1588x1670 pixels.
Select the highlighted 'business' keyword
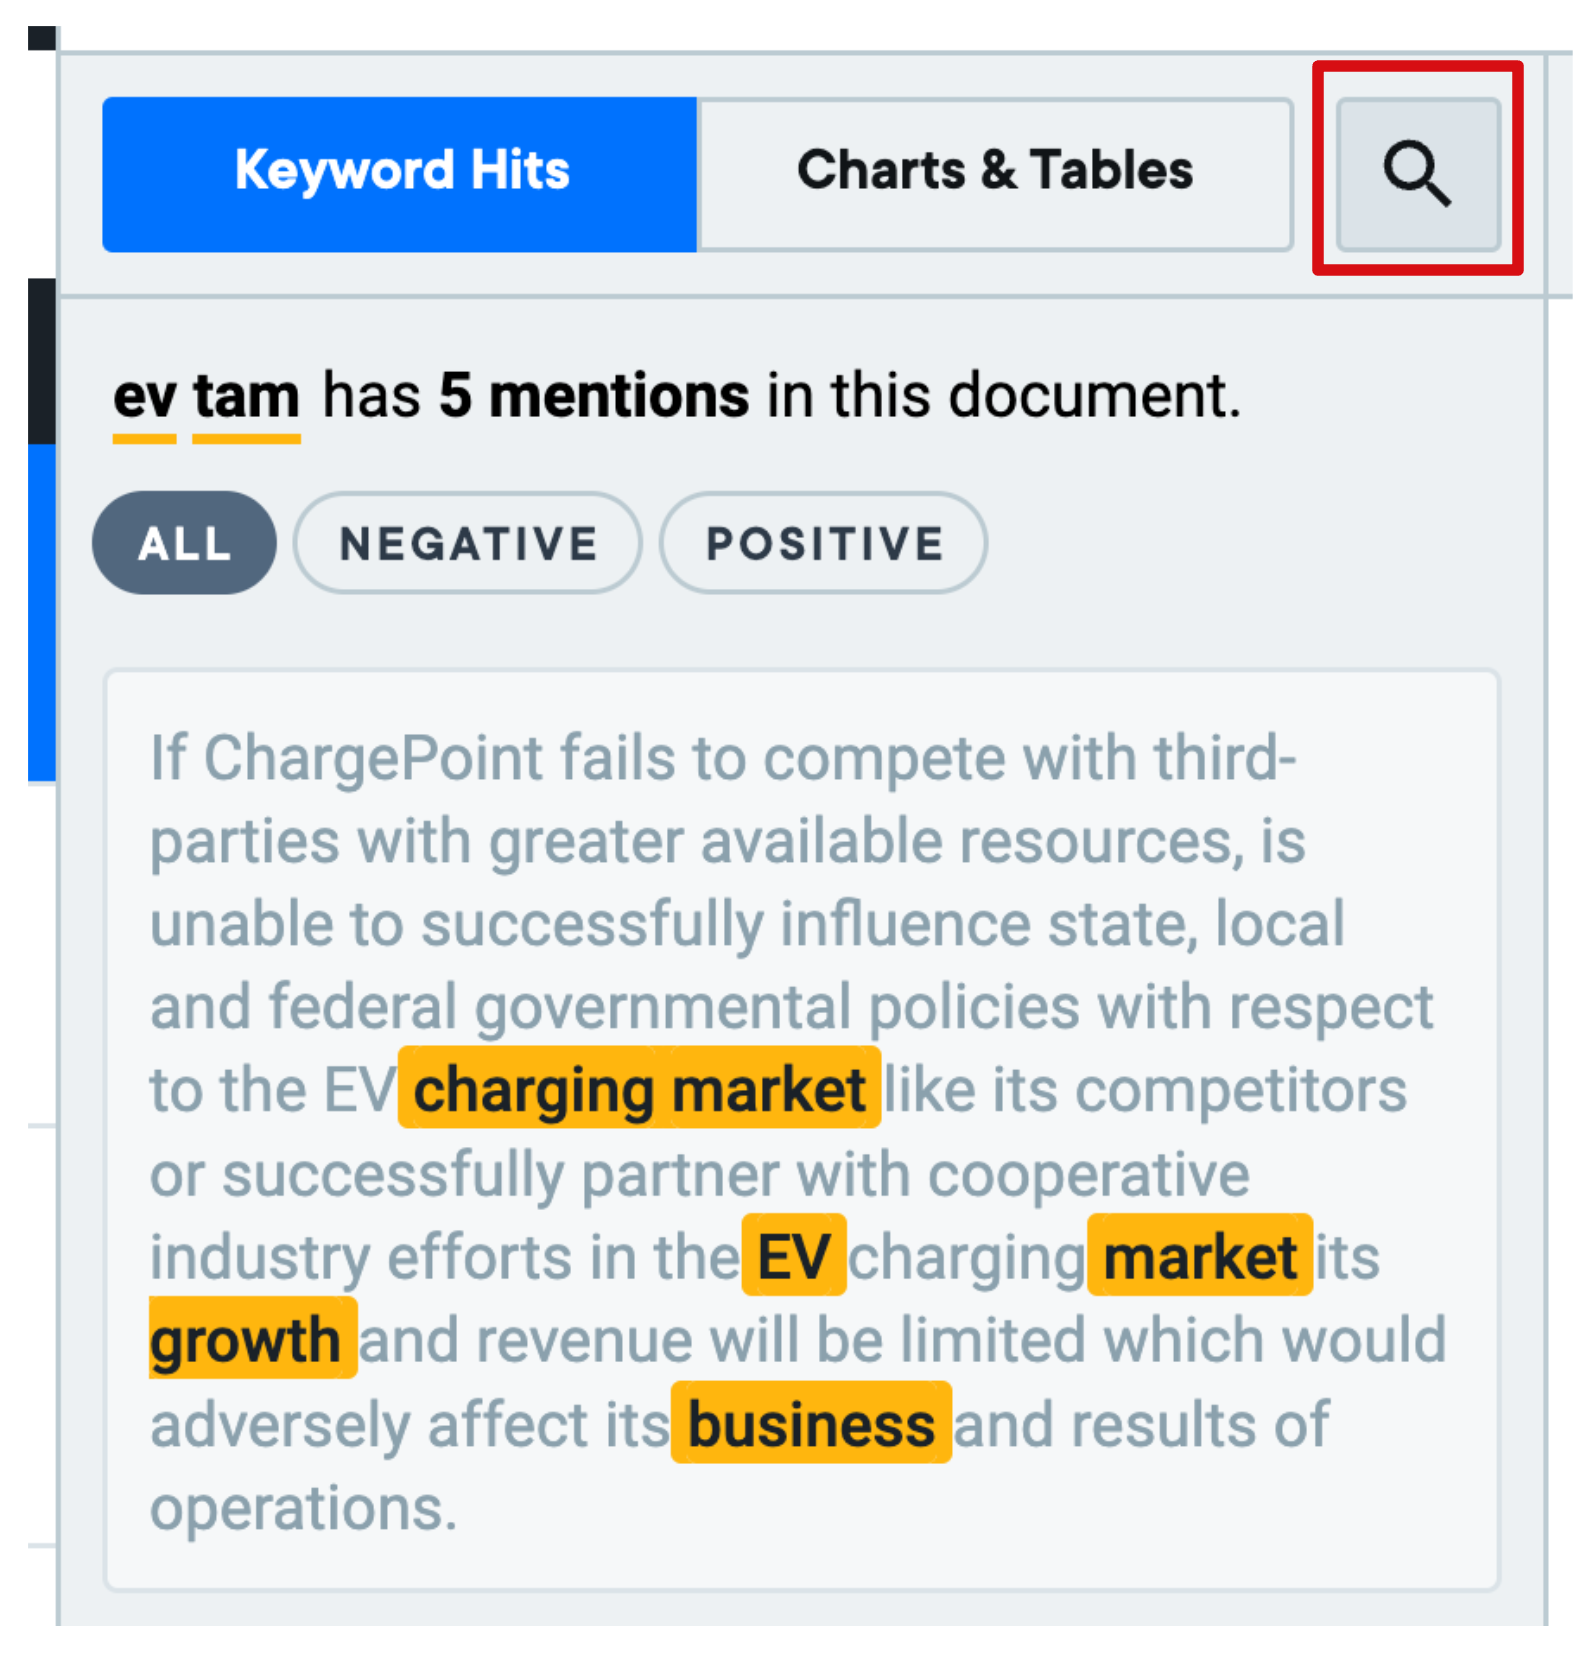tap(811, 1423)
